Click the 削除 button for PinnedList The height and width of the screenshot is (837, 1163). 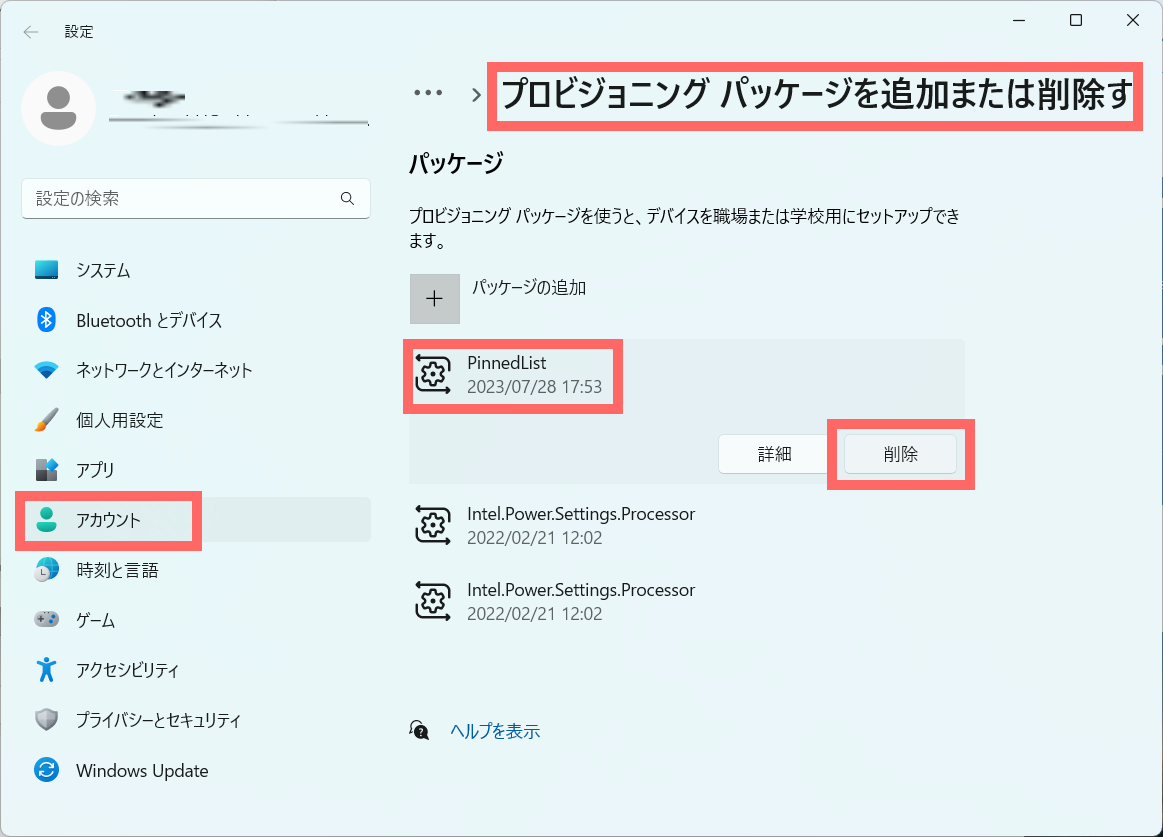click(899, 453)
